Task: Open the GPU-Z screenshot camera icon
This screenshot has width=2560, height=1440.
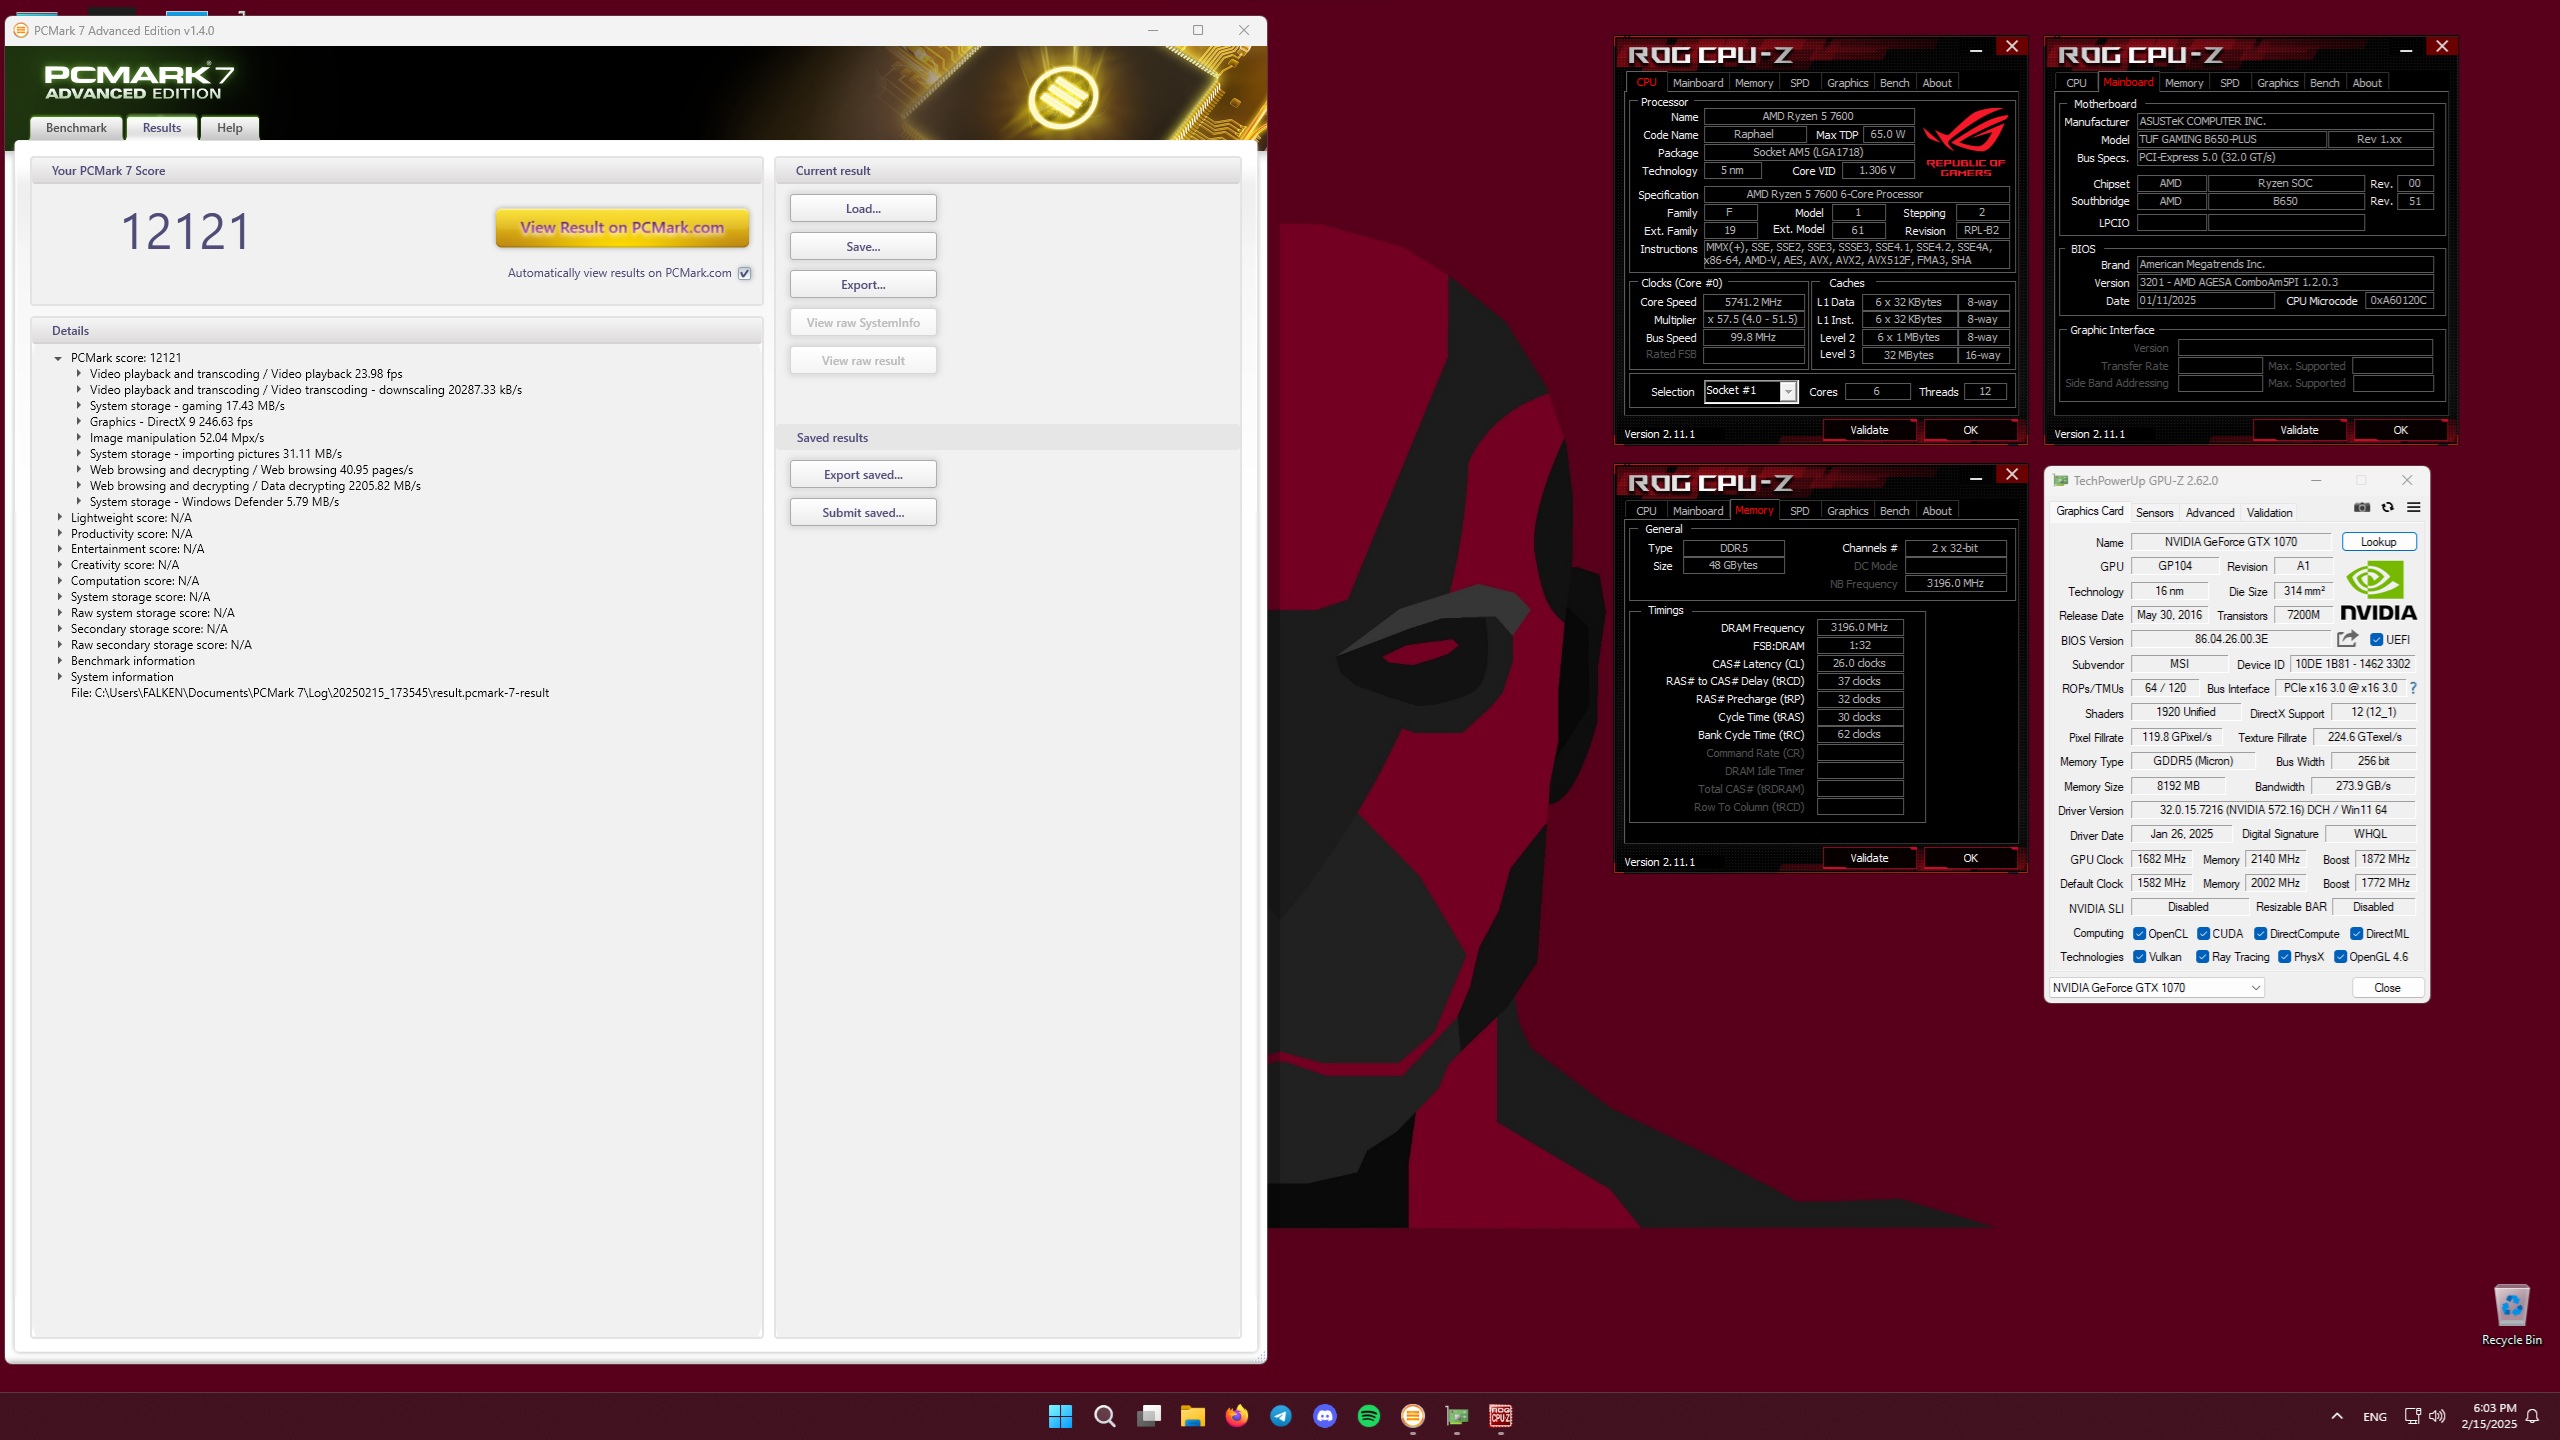Action: click(x=2362, y=508)
